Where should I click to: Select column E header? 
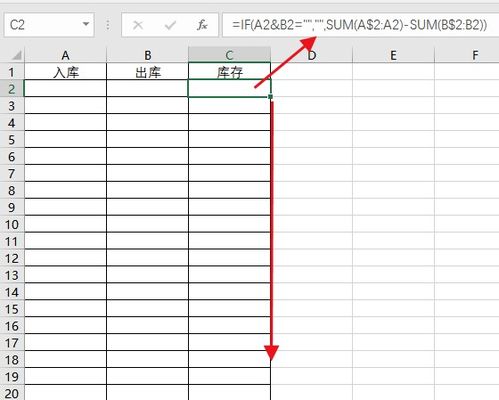(393, 55)
